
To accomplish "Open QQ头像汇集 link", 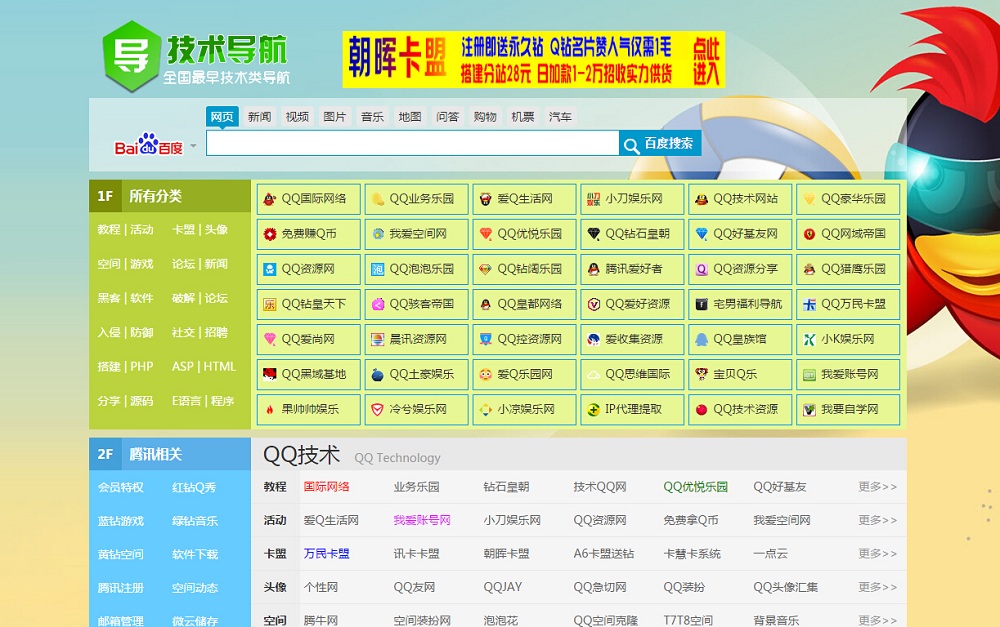I will click(786, 587).
